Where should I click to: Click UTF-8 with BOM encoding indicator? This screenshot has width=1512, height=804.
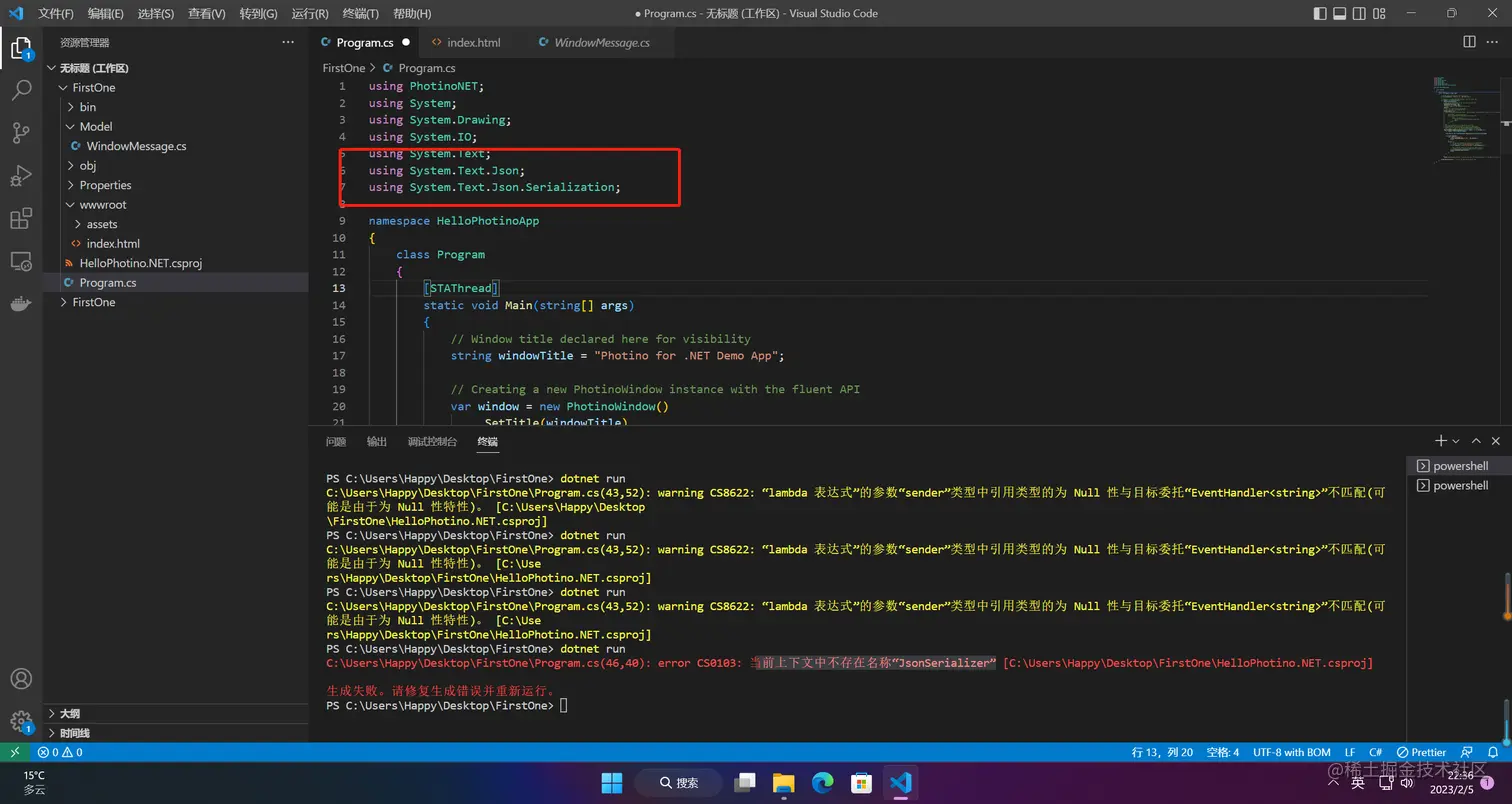pos(1291,752)
